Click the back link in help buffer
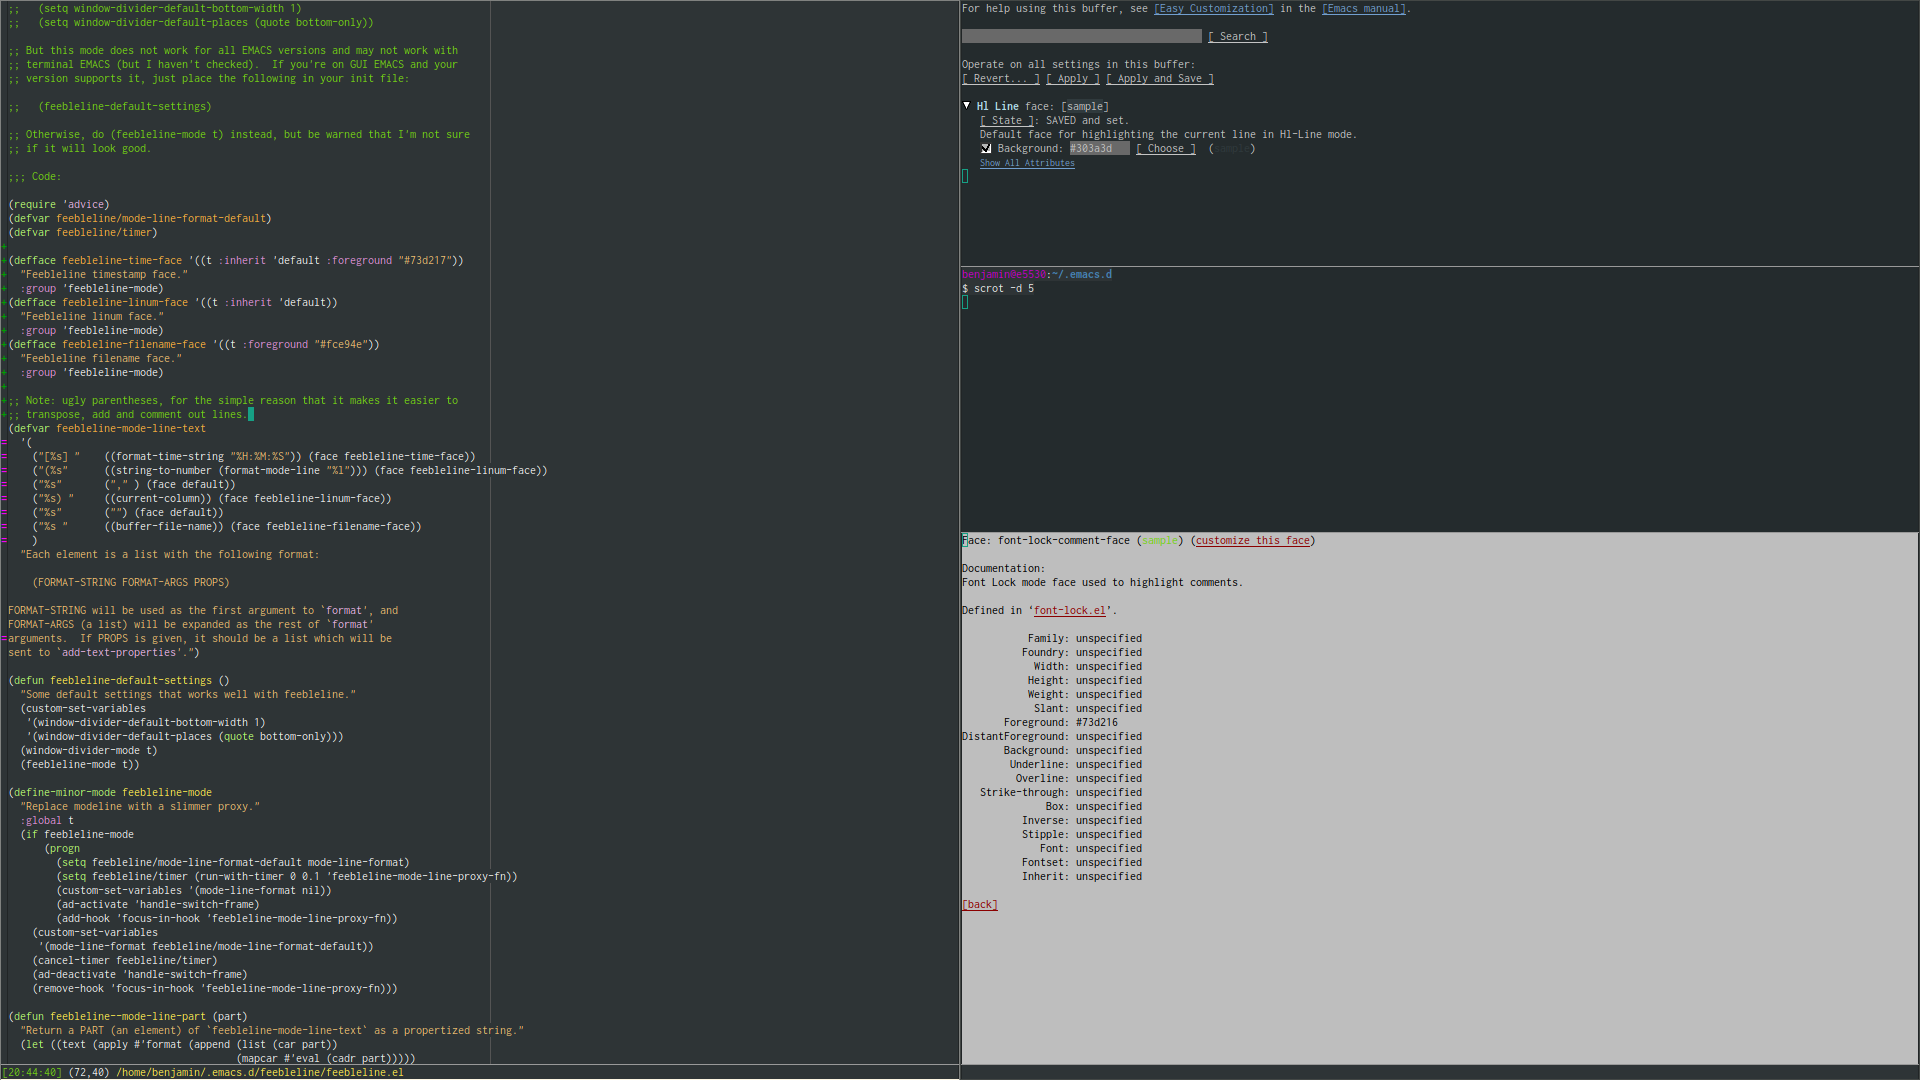 tap(979, 904)
